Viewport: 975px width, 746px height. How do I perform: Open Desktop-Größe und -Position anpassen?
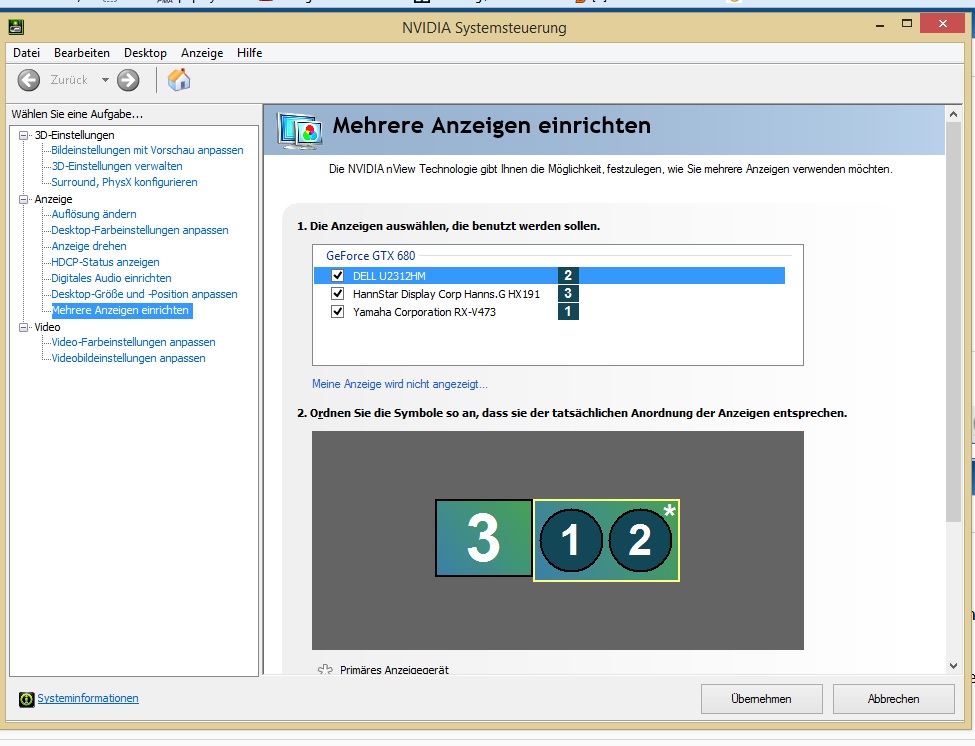144,294
